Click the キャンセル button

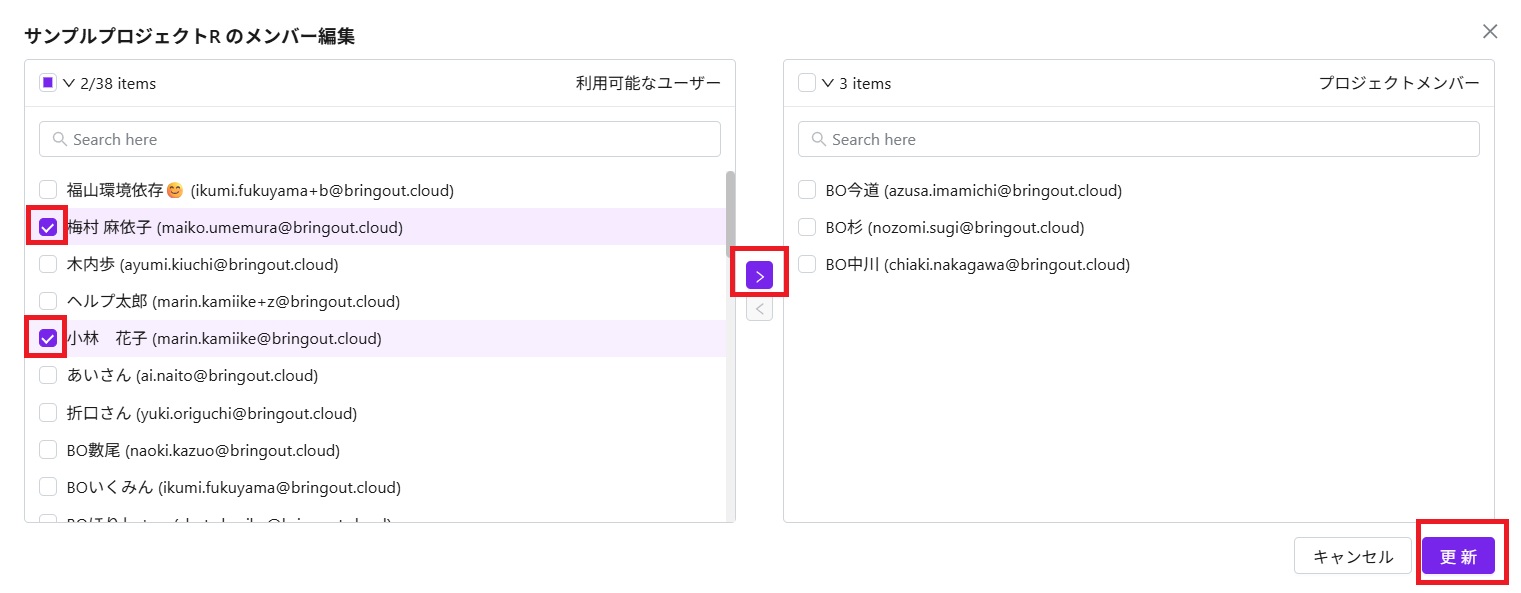coord(1353,556)
